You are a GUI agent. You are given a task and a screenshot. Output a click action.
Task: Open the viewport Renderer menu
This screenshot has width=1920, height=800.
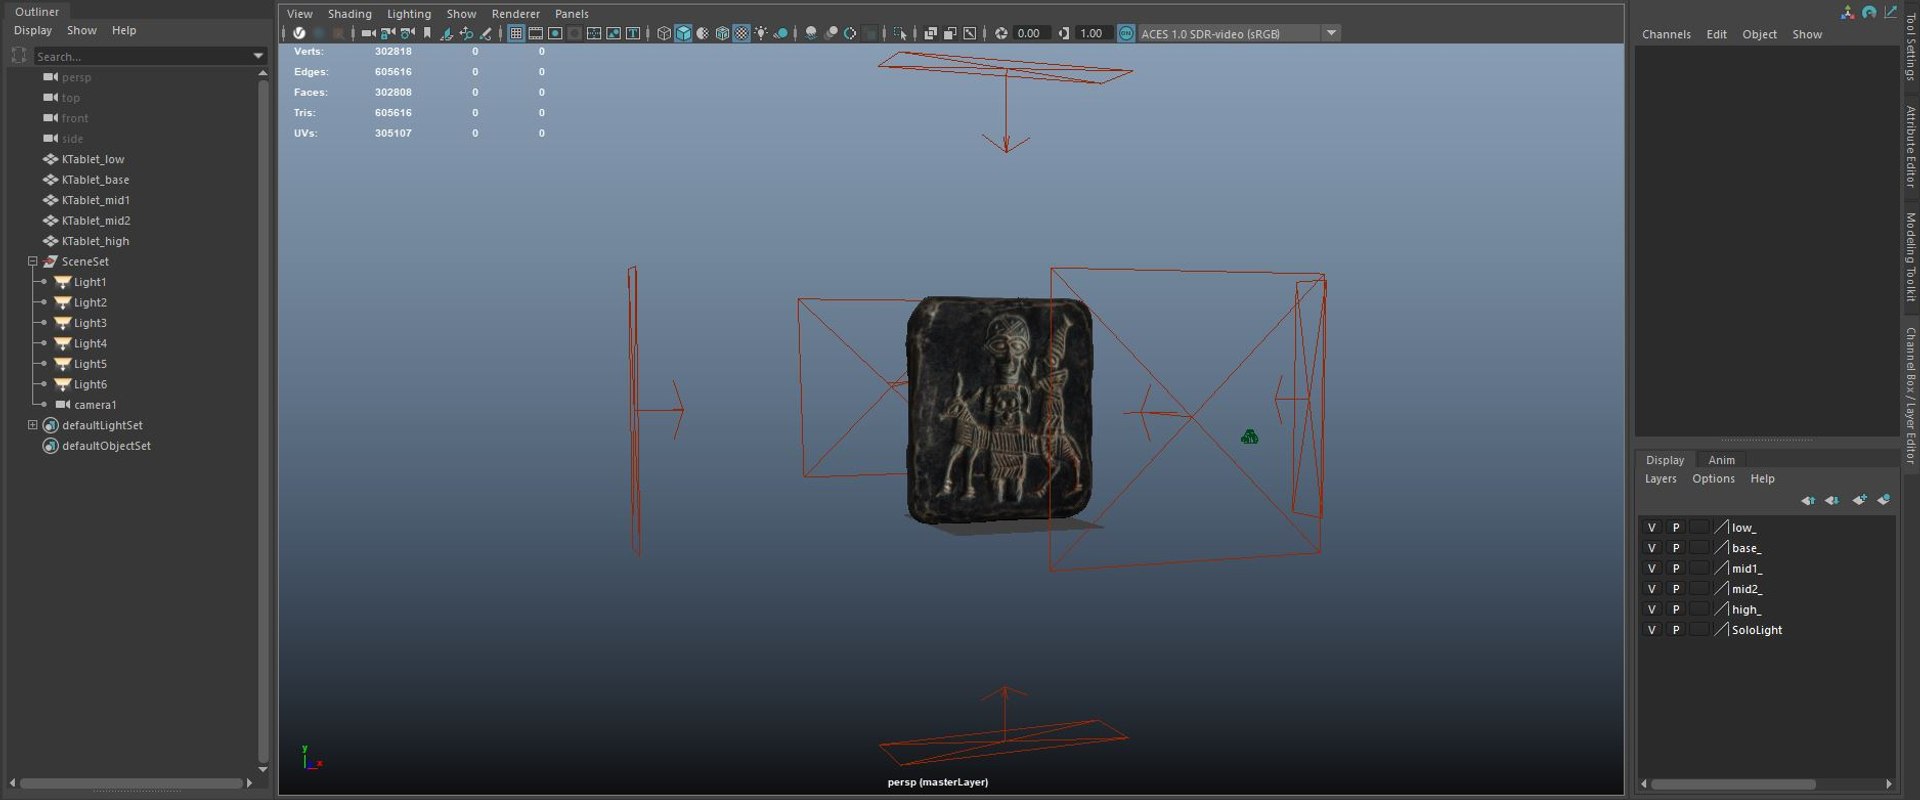tap(515, 14)
